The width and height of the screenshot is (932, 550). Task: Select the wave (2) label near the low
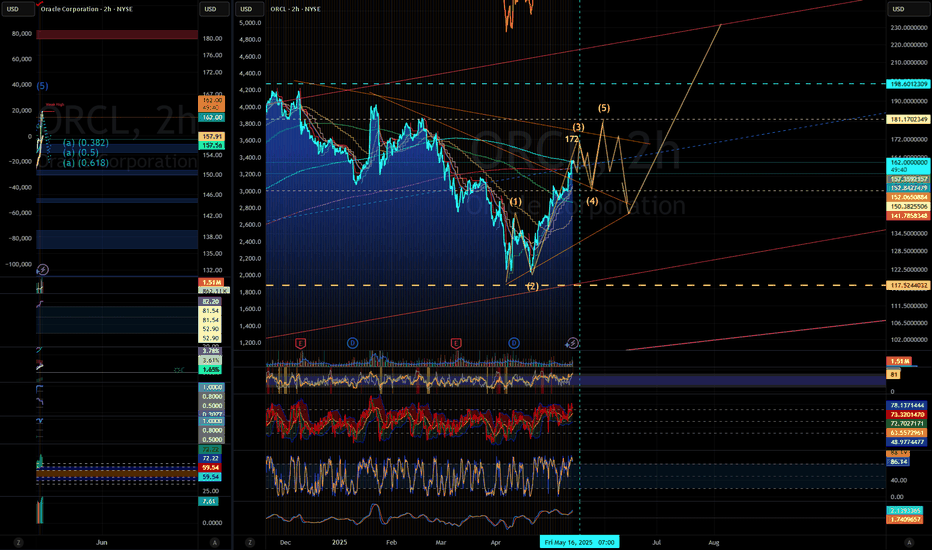tap(533, 286)
